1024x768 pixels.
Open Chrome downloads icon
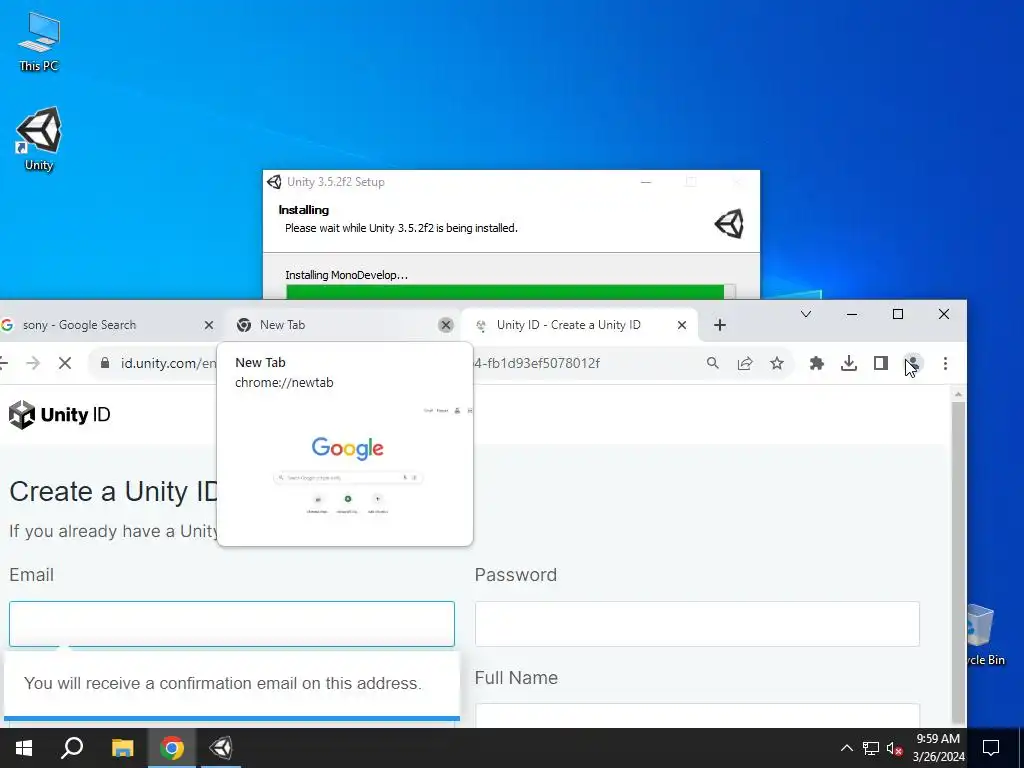point(848,363)
